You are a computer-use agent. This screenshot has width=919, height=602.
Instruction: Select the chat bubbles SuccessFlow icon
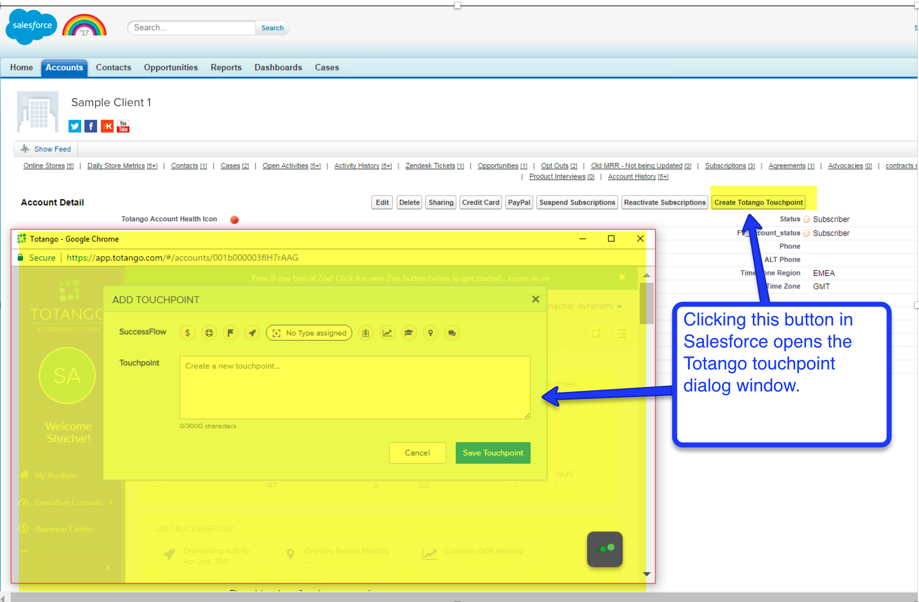452,333
